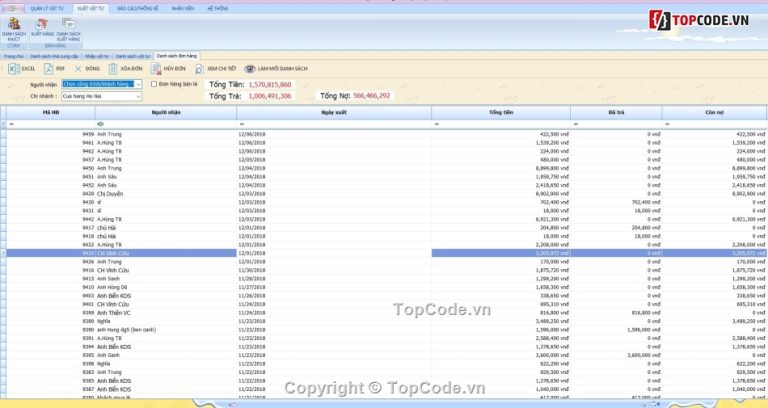Select the Chị Duyên recipient cell
The width and height of the screenshot is (768, 408).
pos(110,194)
